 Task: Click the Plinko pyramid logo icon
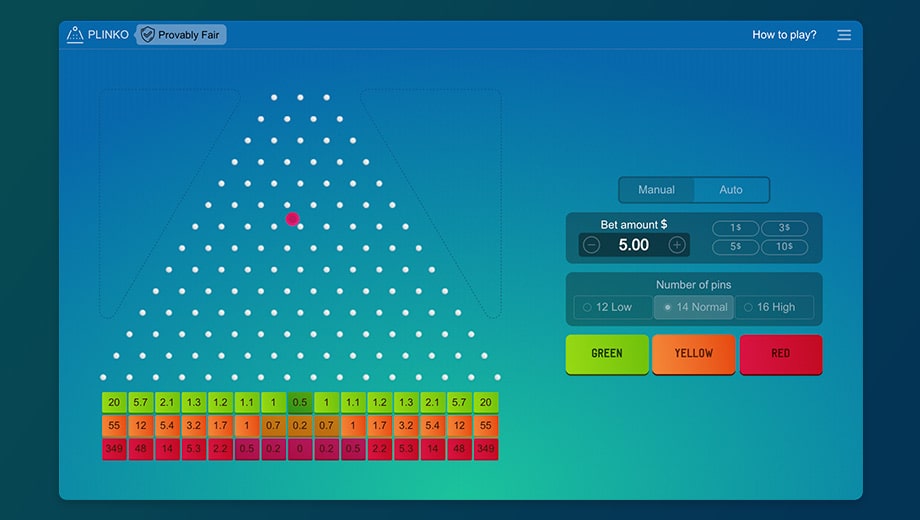75,35
